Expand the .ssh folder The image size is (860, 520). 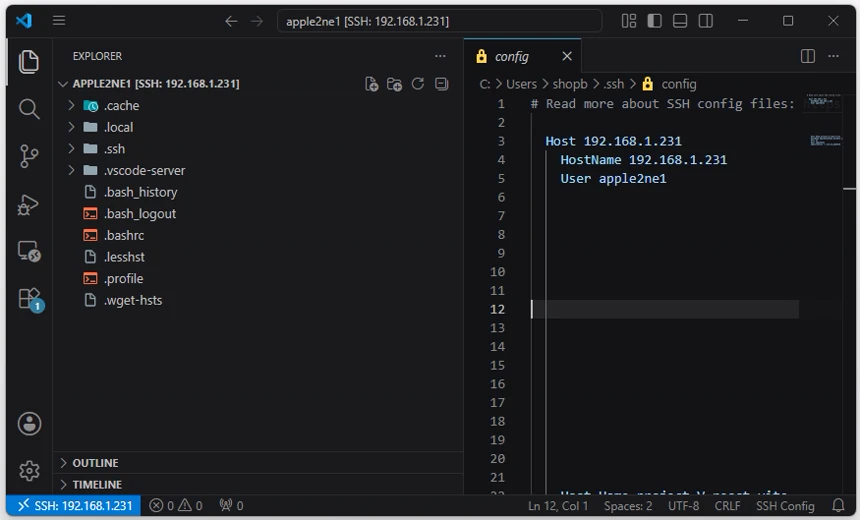pyautogui.click(x=71, y=149)
